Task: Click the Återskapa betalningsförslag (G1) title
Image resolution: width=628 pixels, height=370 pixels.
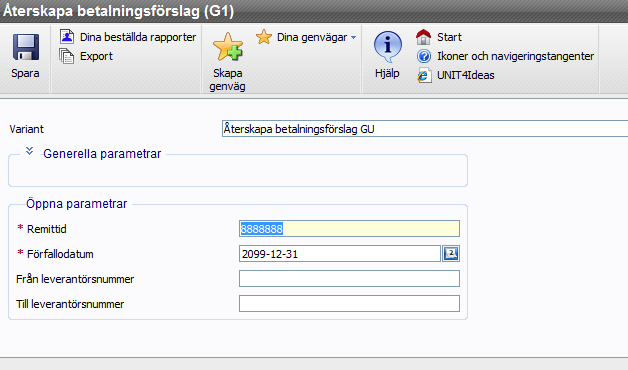Action: coord(119,11)
